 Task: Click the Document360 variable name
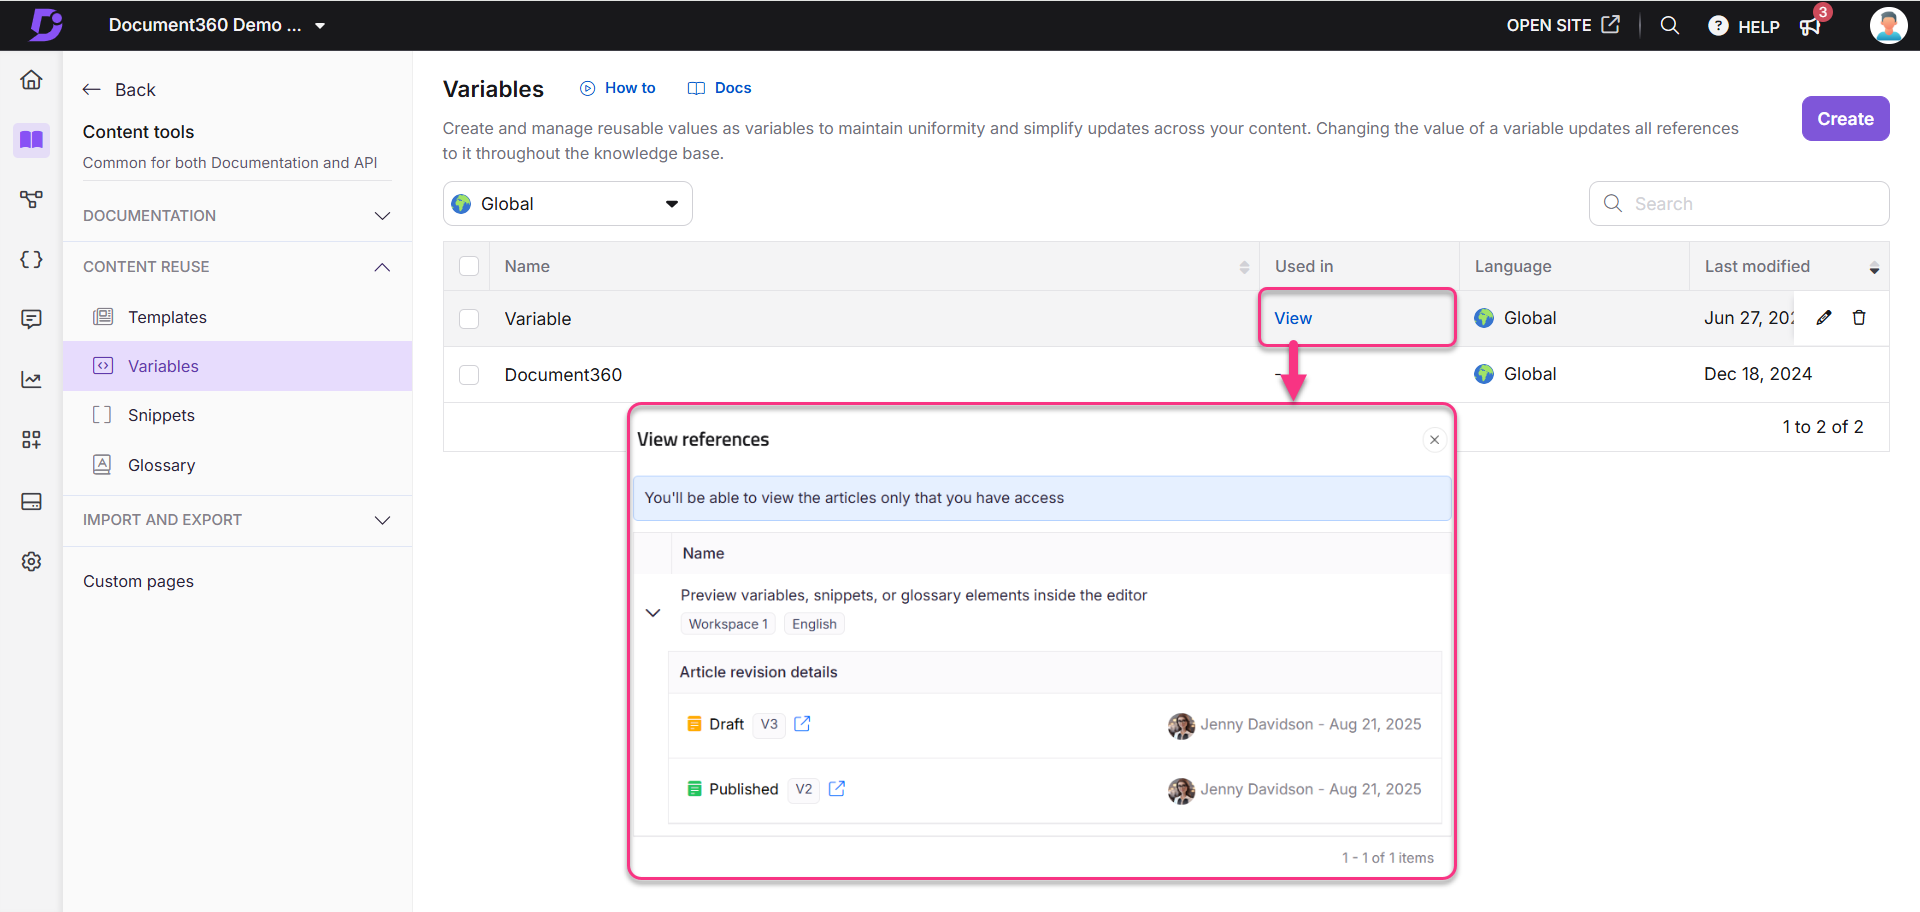coord(563,375)
